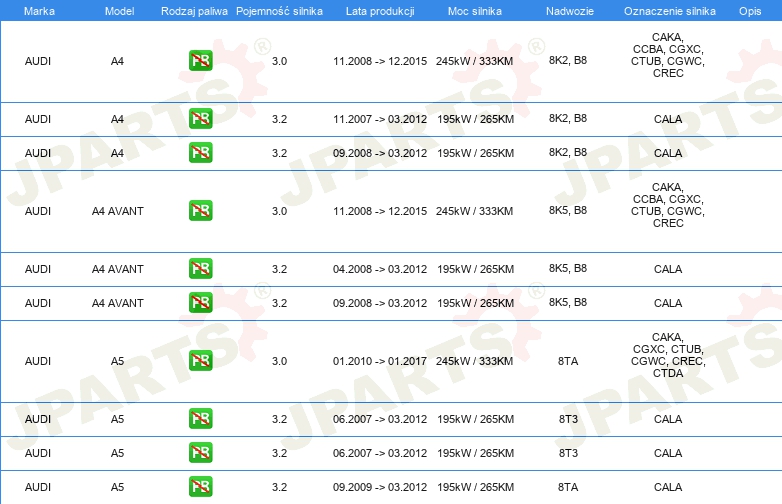The height and width of the screenshot is (504, 782).
Task: Click the Marka column header
Action: (39, 11)
